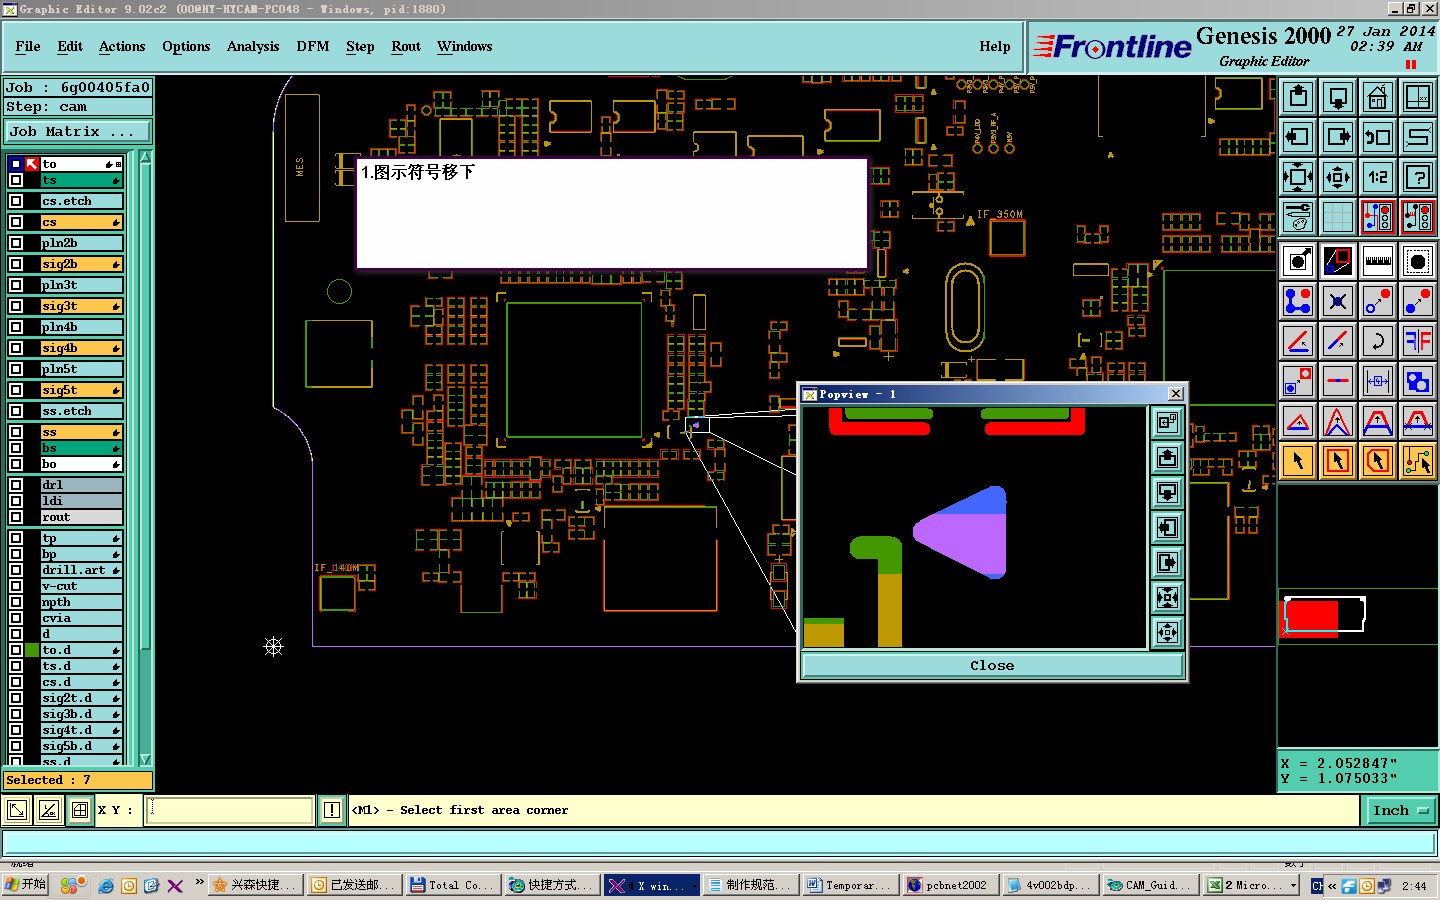Open the Analysis menu
This screenshot has height=900, width=1440.
pyautogui.click(x=253, y=46)
